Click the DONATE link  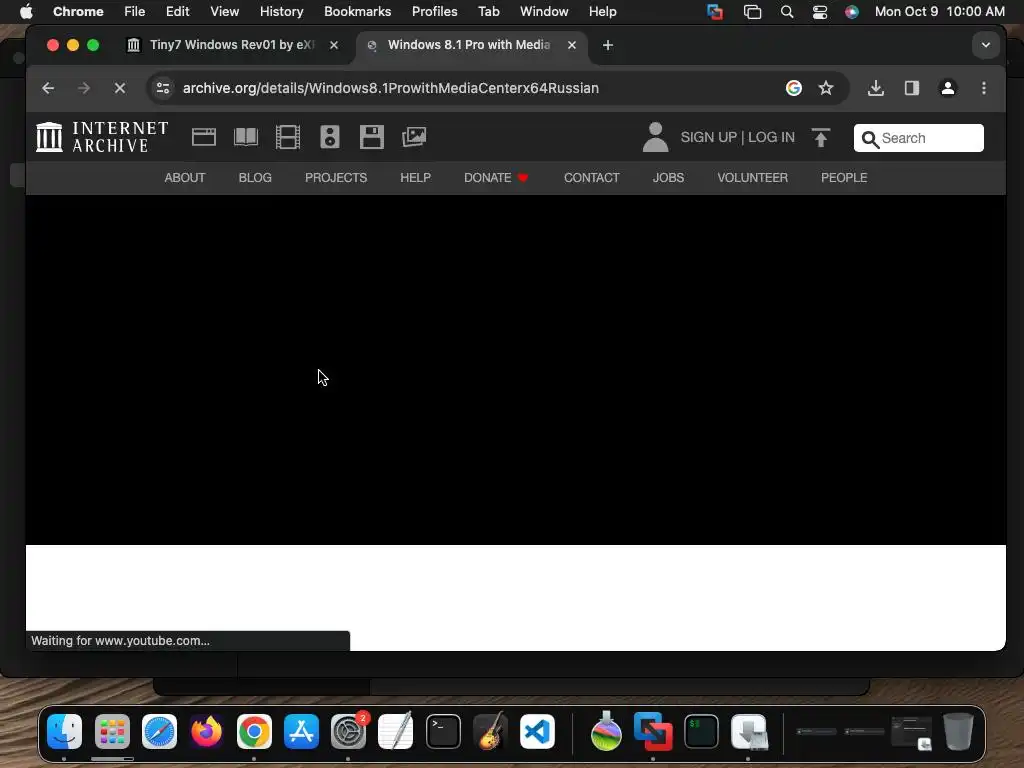click(x=496, y=178)
